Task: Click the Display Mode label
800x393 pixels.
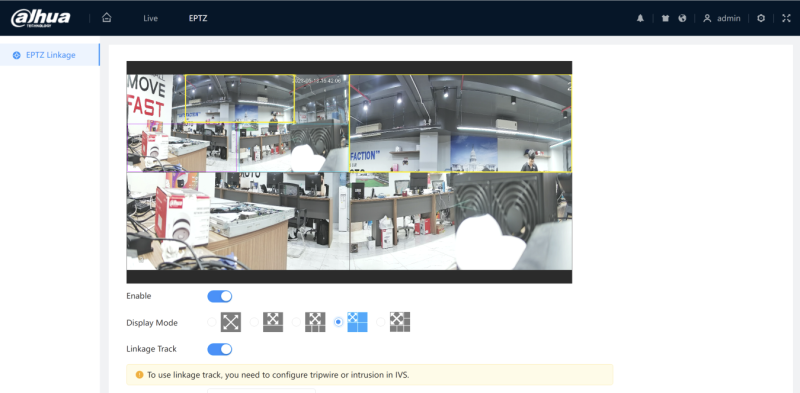Action: [x=152, y=323]
